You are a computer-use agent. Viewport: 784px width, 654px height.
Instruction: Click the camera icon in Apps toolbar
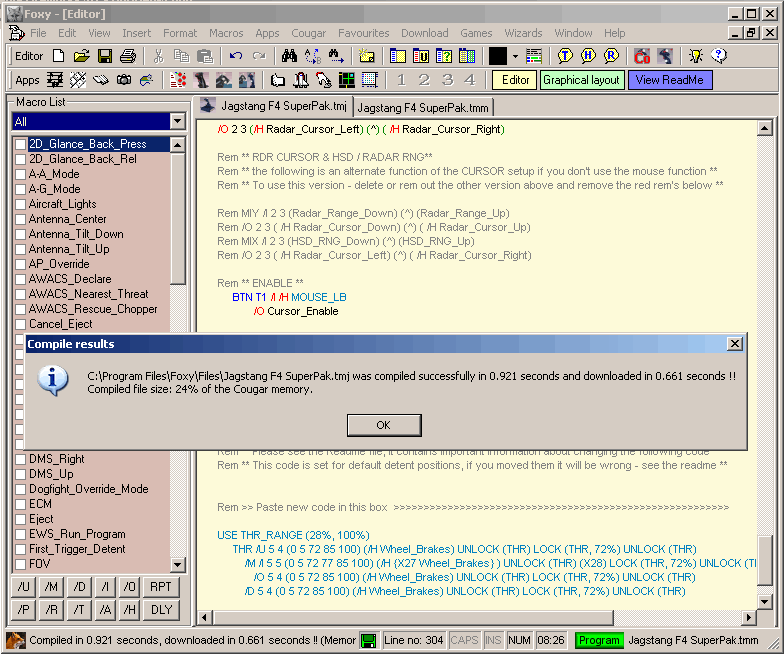point(124,80)
